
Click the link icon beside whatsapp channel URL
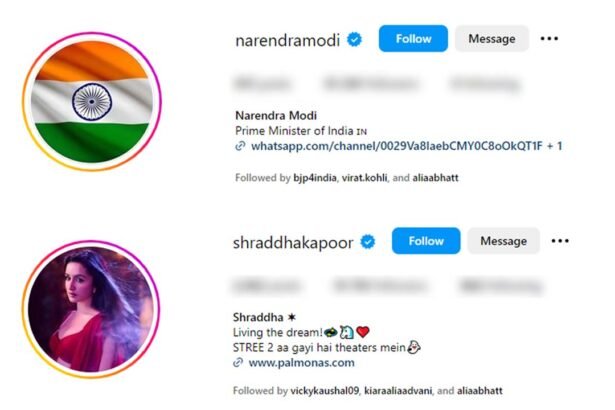240,146
